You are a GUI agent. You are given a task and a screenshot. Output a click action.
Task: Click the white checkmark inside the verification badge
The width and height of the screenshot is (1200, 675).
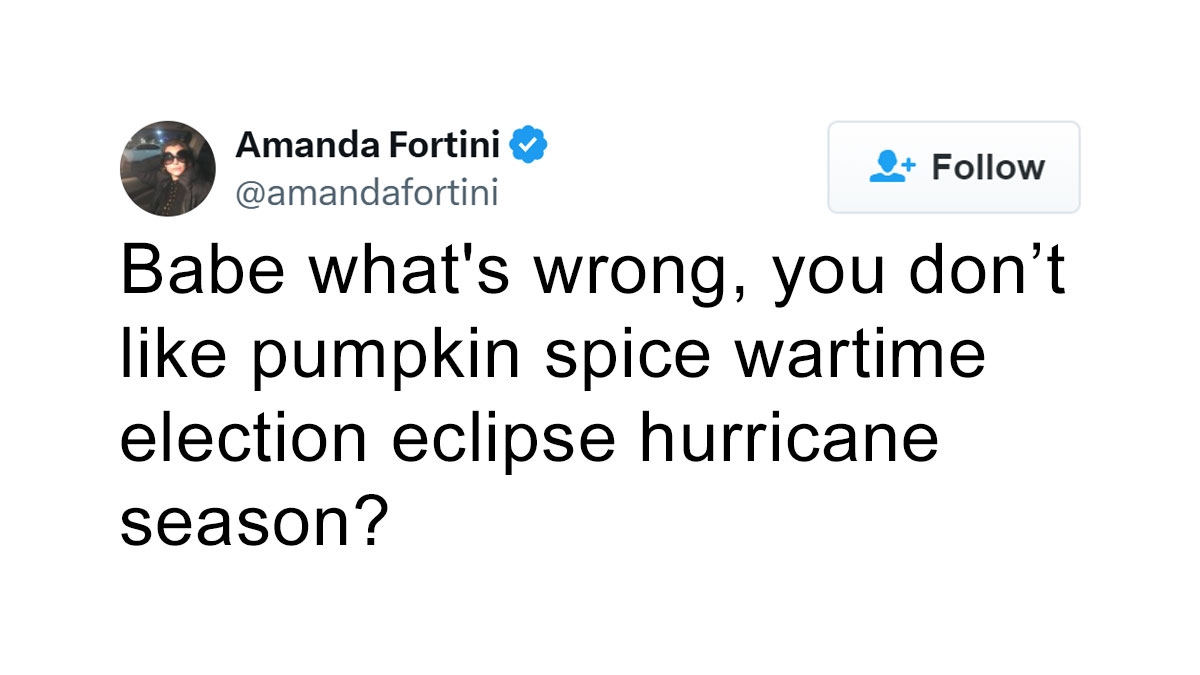pos(527,144)
